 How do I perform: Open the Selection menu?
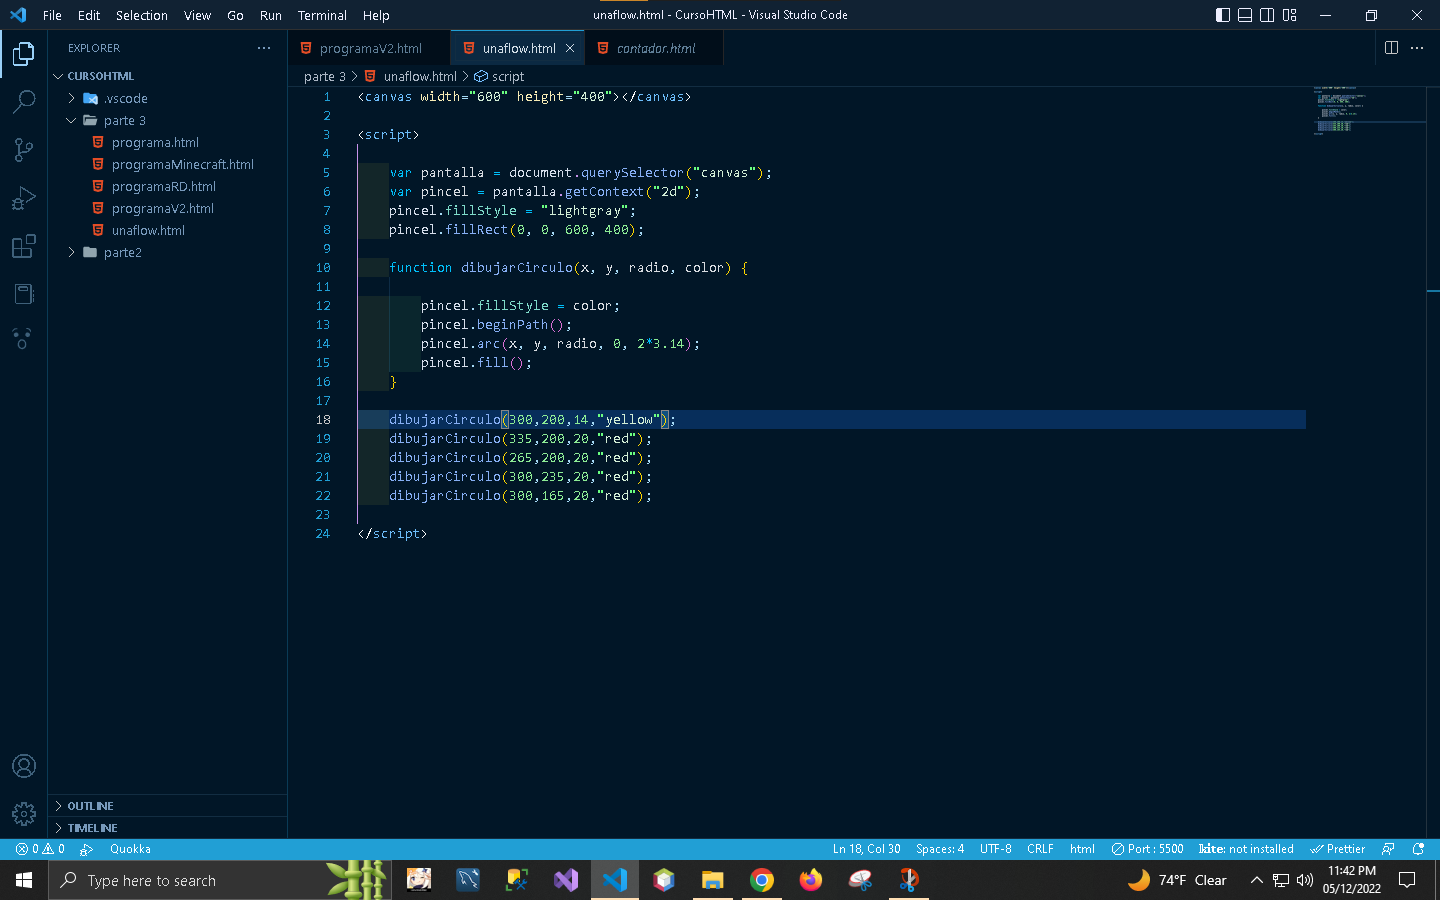pos(142,15)
